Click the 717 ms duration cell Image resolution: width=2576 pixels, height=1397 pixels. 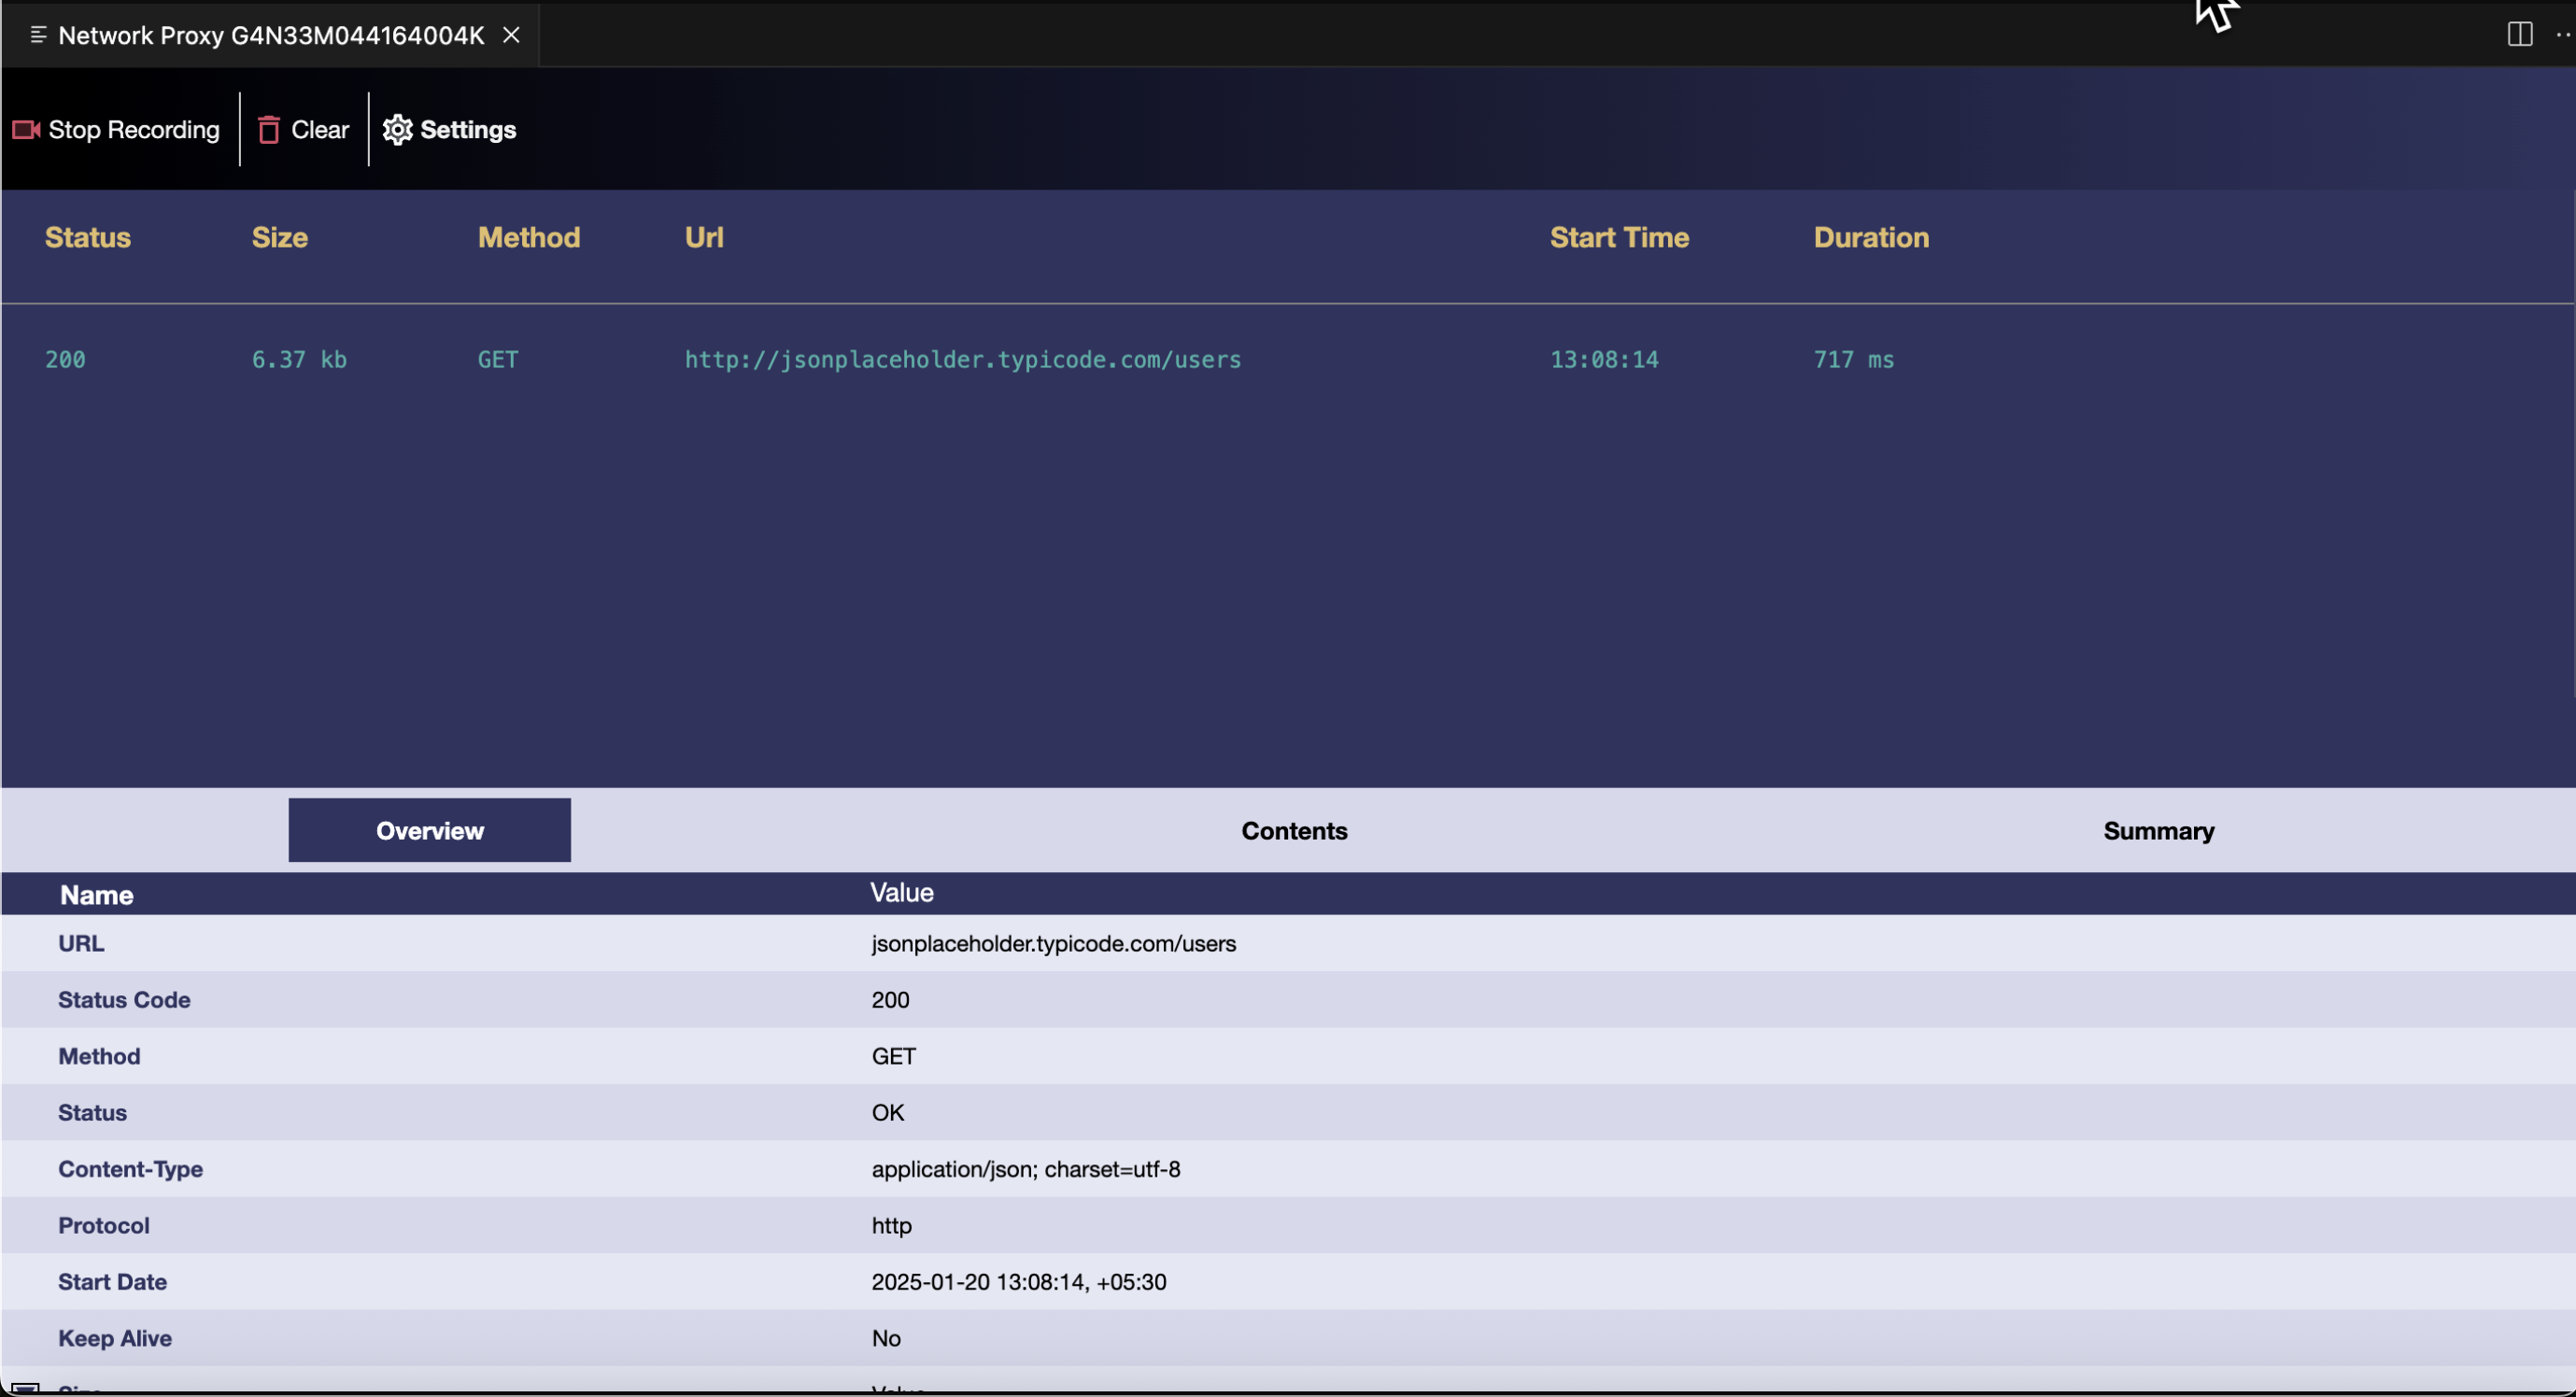point(1853,360)
